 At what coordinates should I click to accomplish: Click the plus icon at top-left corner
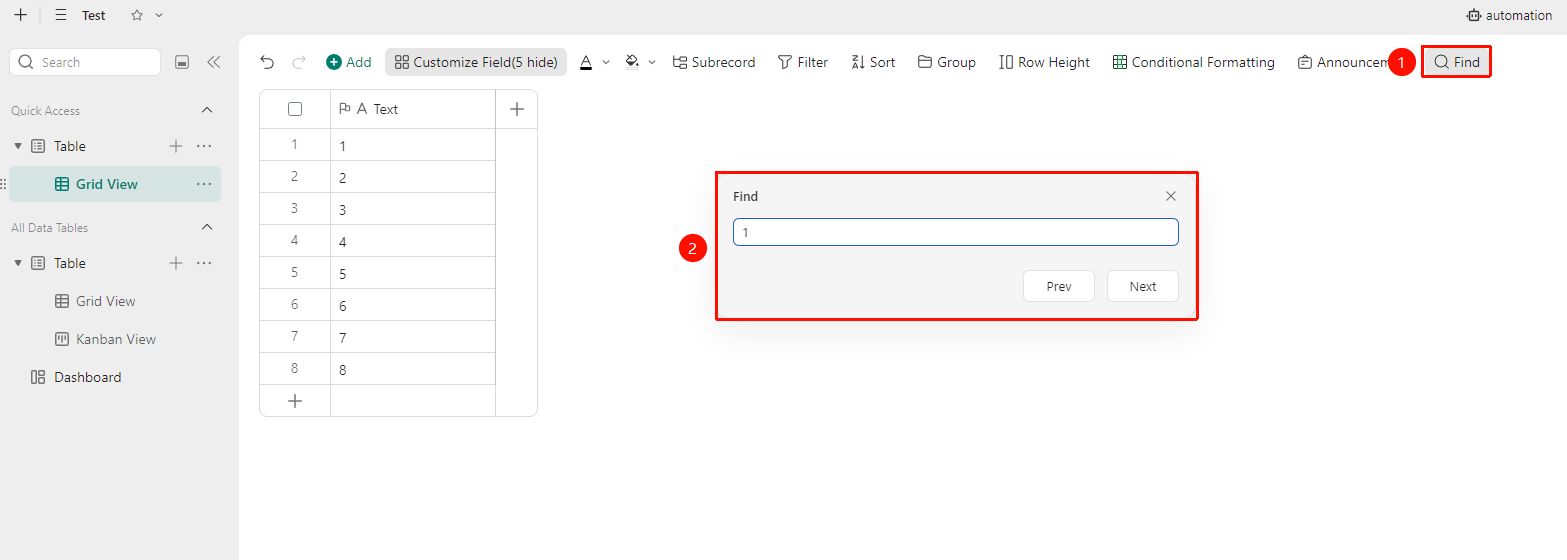[20, 15]
